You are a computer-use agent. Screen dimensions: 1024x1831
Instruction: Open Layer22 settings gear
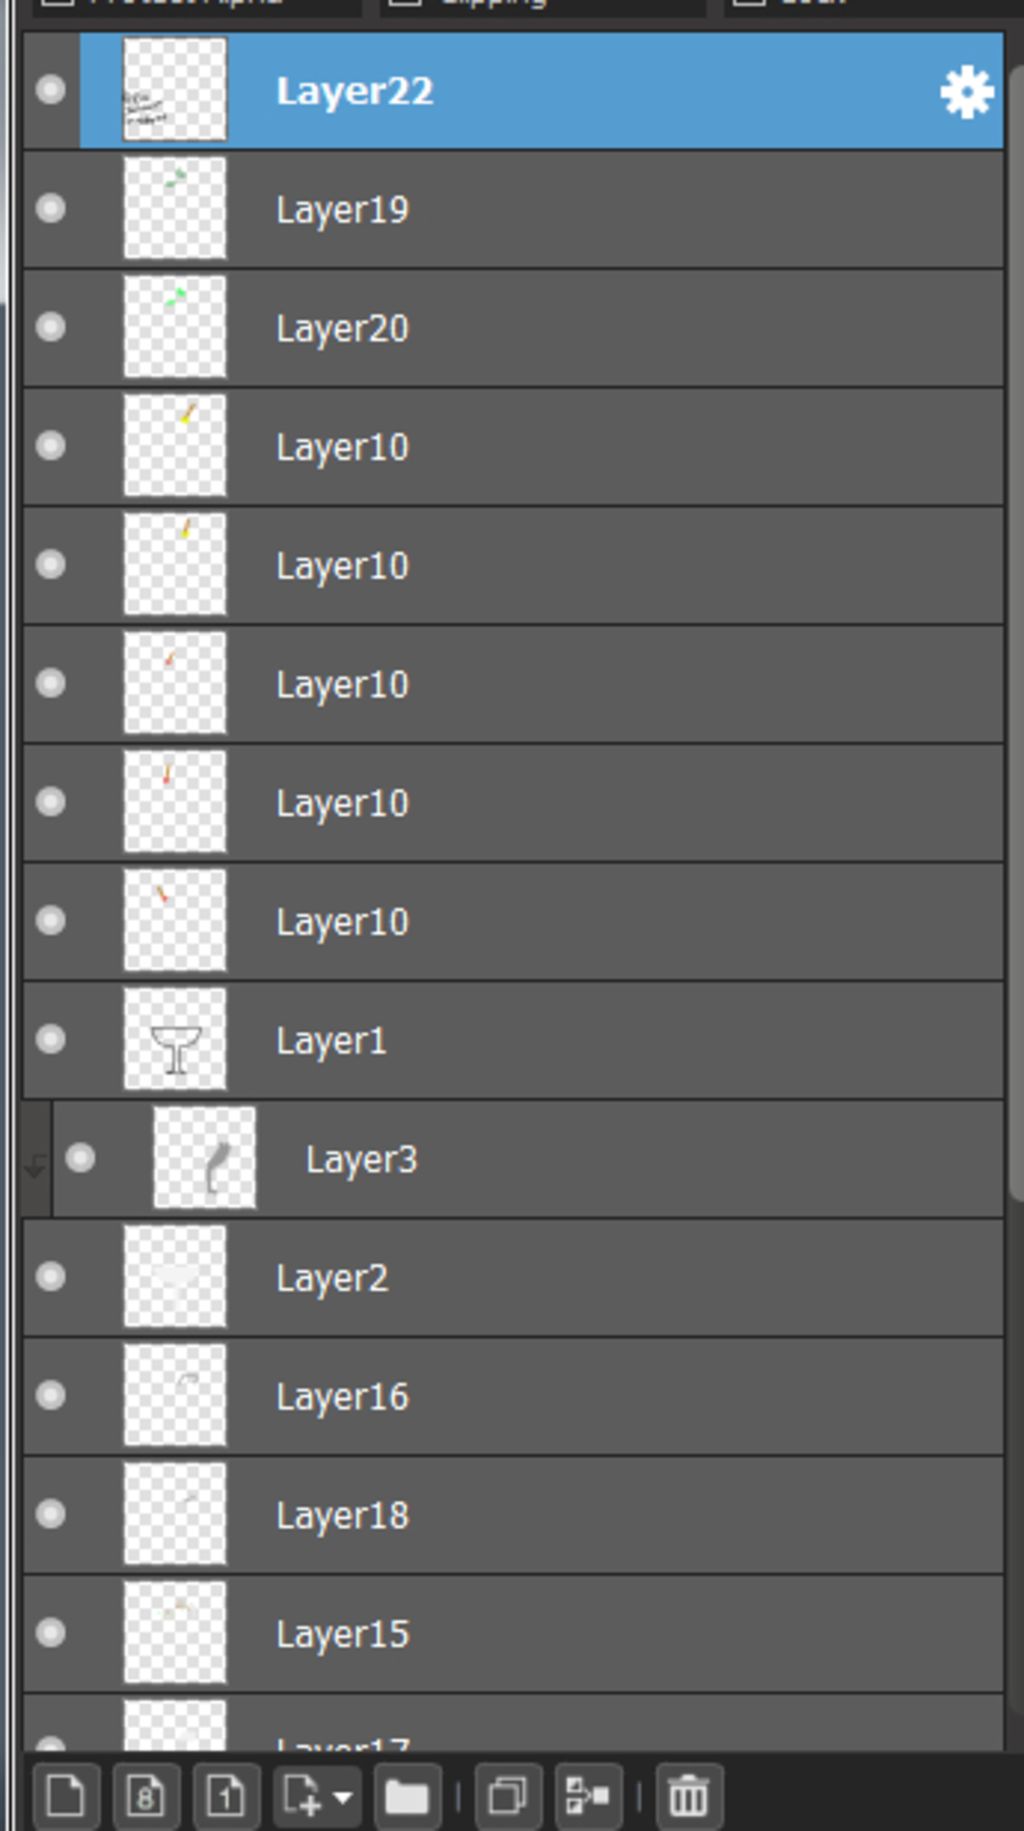[x=966, y=92]
